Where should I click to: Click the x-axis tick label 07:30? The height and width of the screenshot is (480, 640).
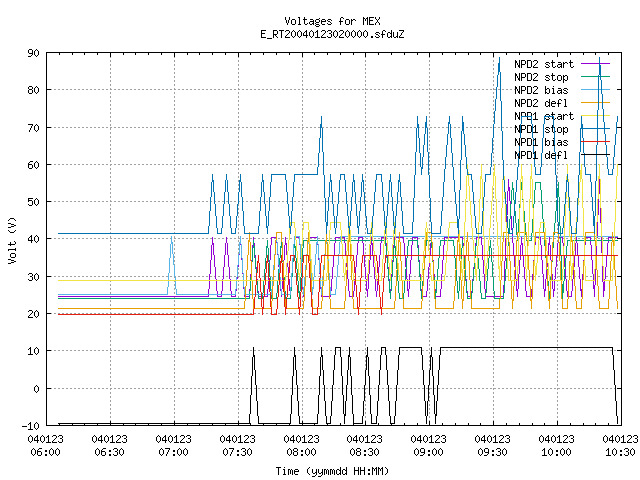pos(237,452)
